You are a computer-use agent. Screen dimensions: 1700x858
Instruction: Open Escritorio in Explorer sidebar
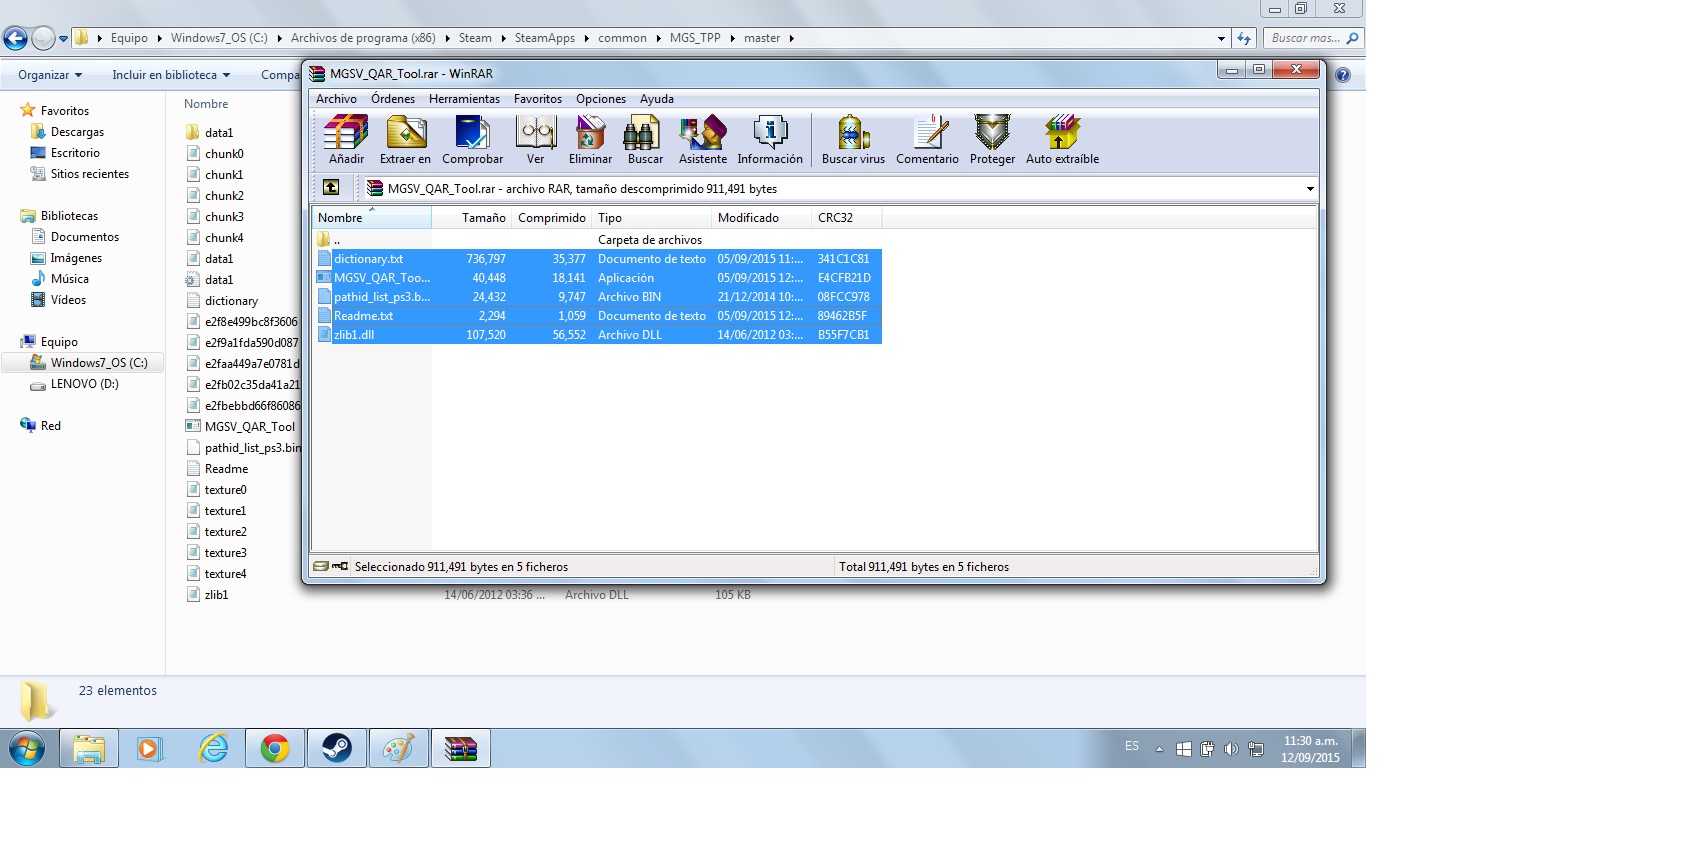click(75, 153)
